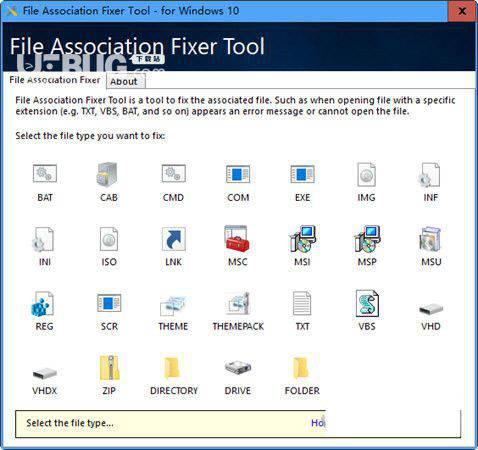Screen dimensions: 478x450
Task: Select the FOLDER file type icon
Action: pyautogui.click(x=301, y=367)
